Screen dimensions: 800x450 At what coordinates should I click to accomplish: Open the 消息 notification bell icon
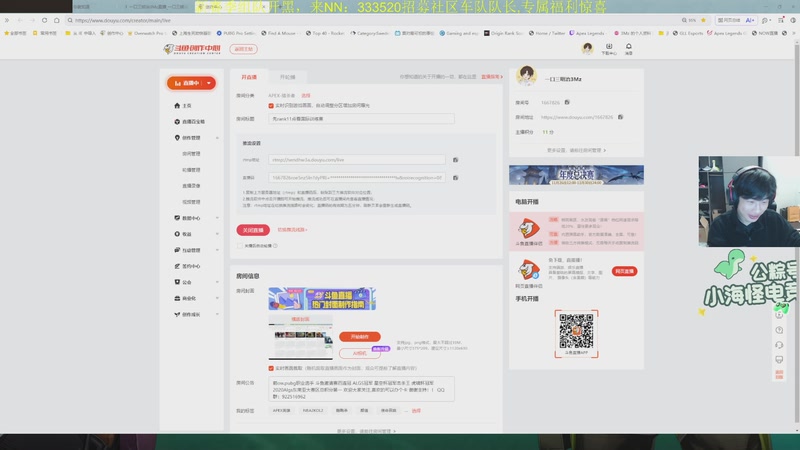coord(629,48)
